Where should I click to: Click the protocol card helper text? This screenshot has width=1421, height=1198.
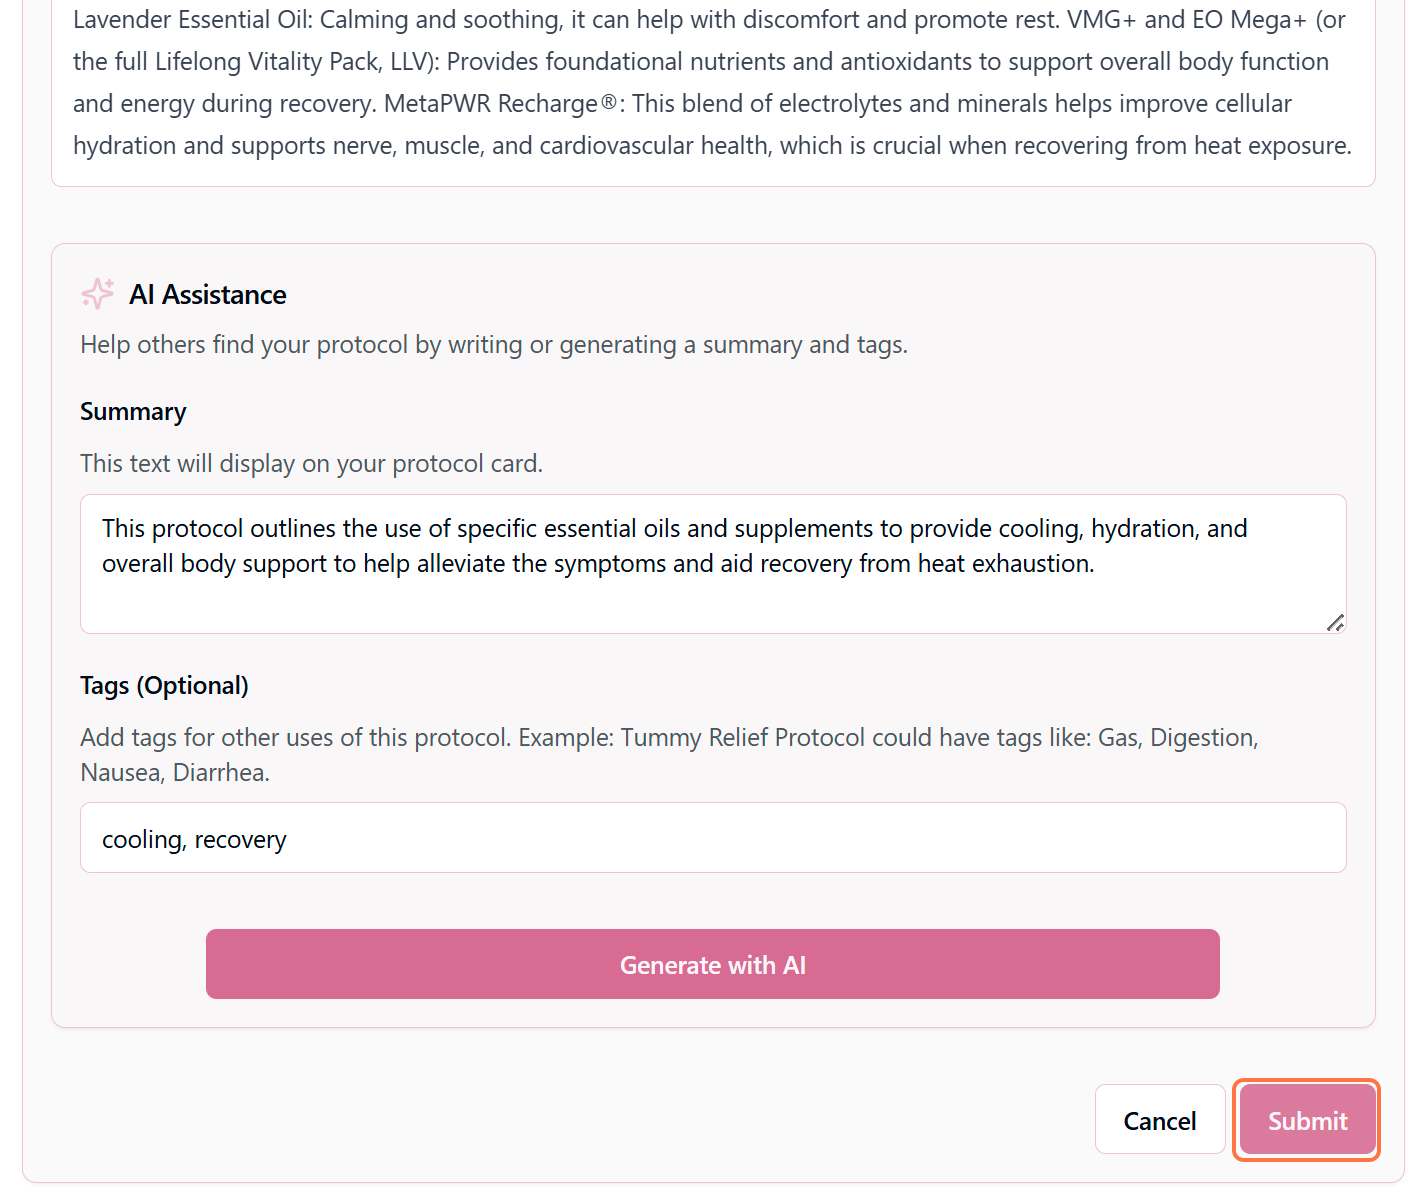click(311, 463)
